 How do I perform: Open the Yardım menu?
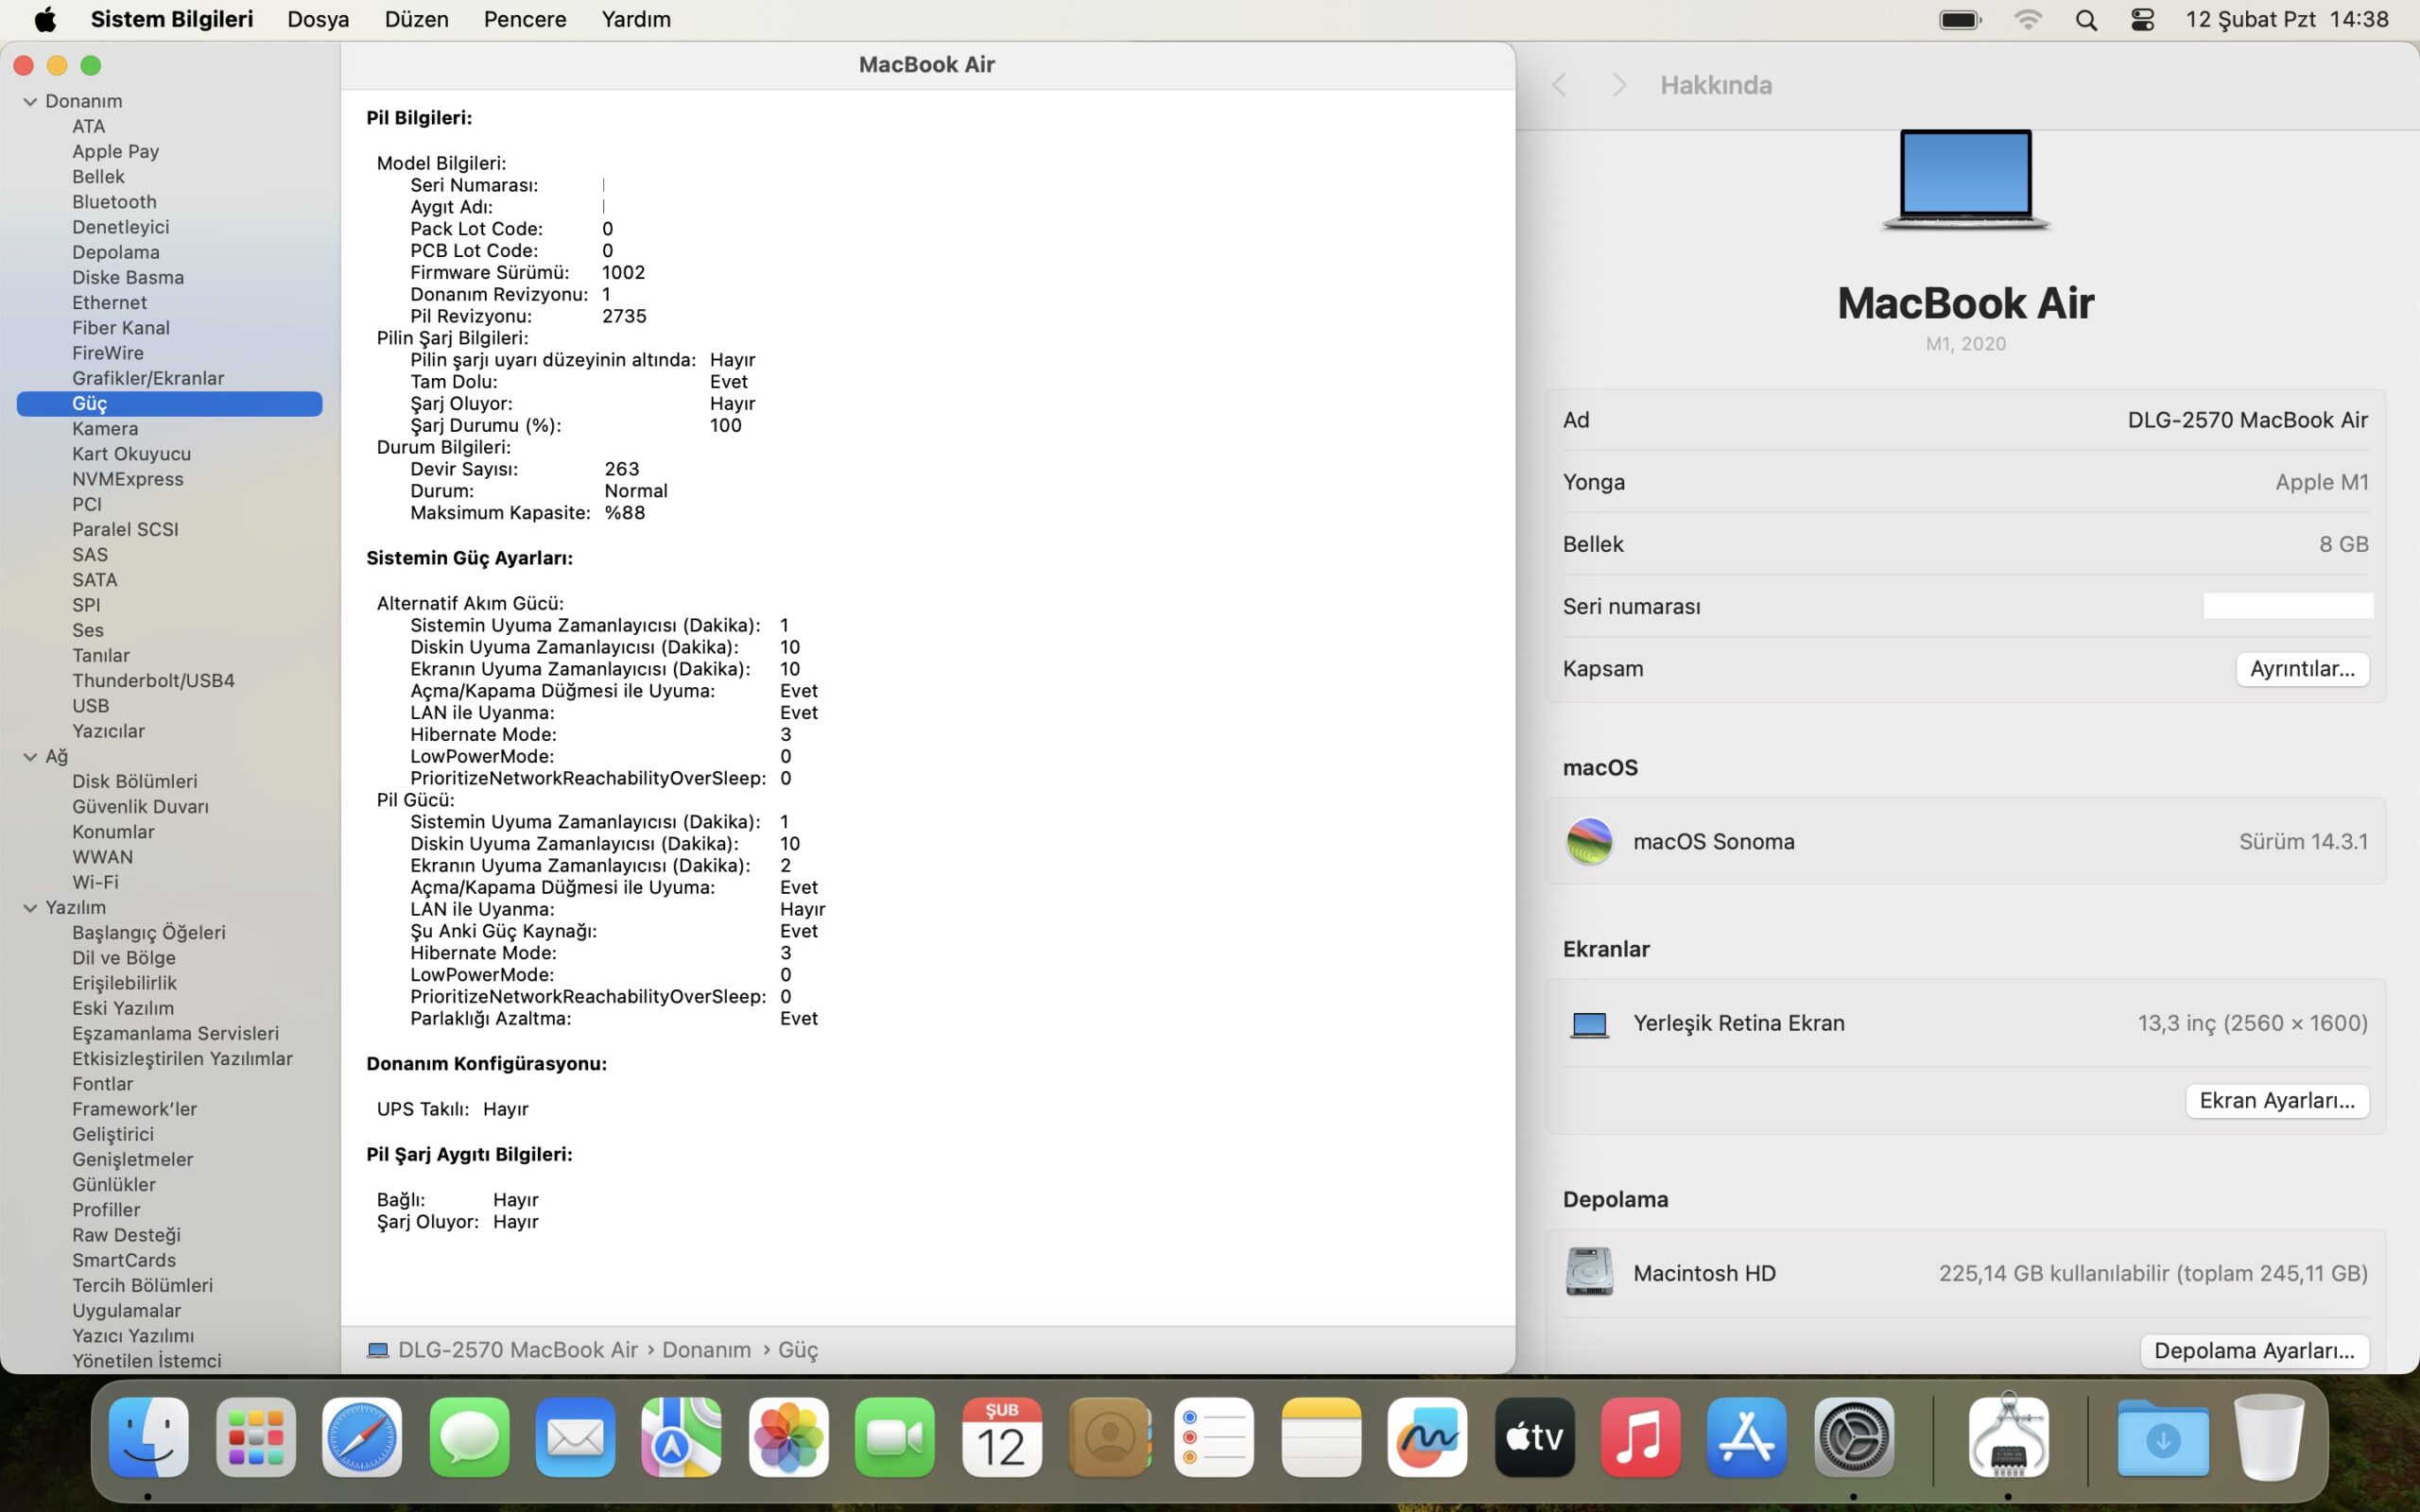click(x=636, y=19)
